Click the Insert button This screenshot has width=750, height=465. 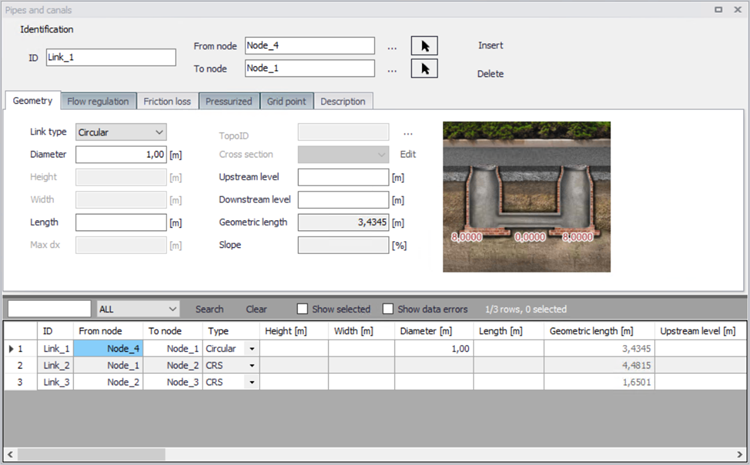(490, 45)
